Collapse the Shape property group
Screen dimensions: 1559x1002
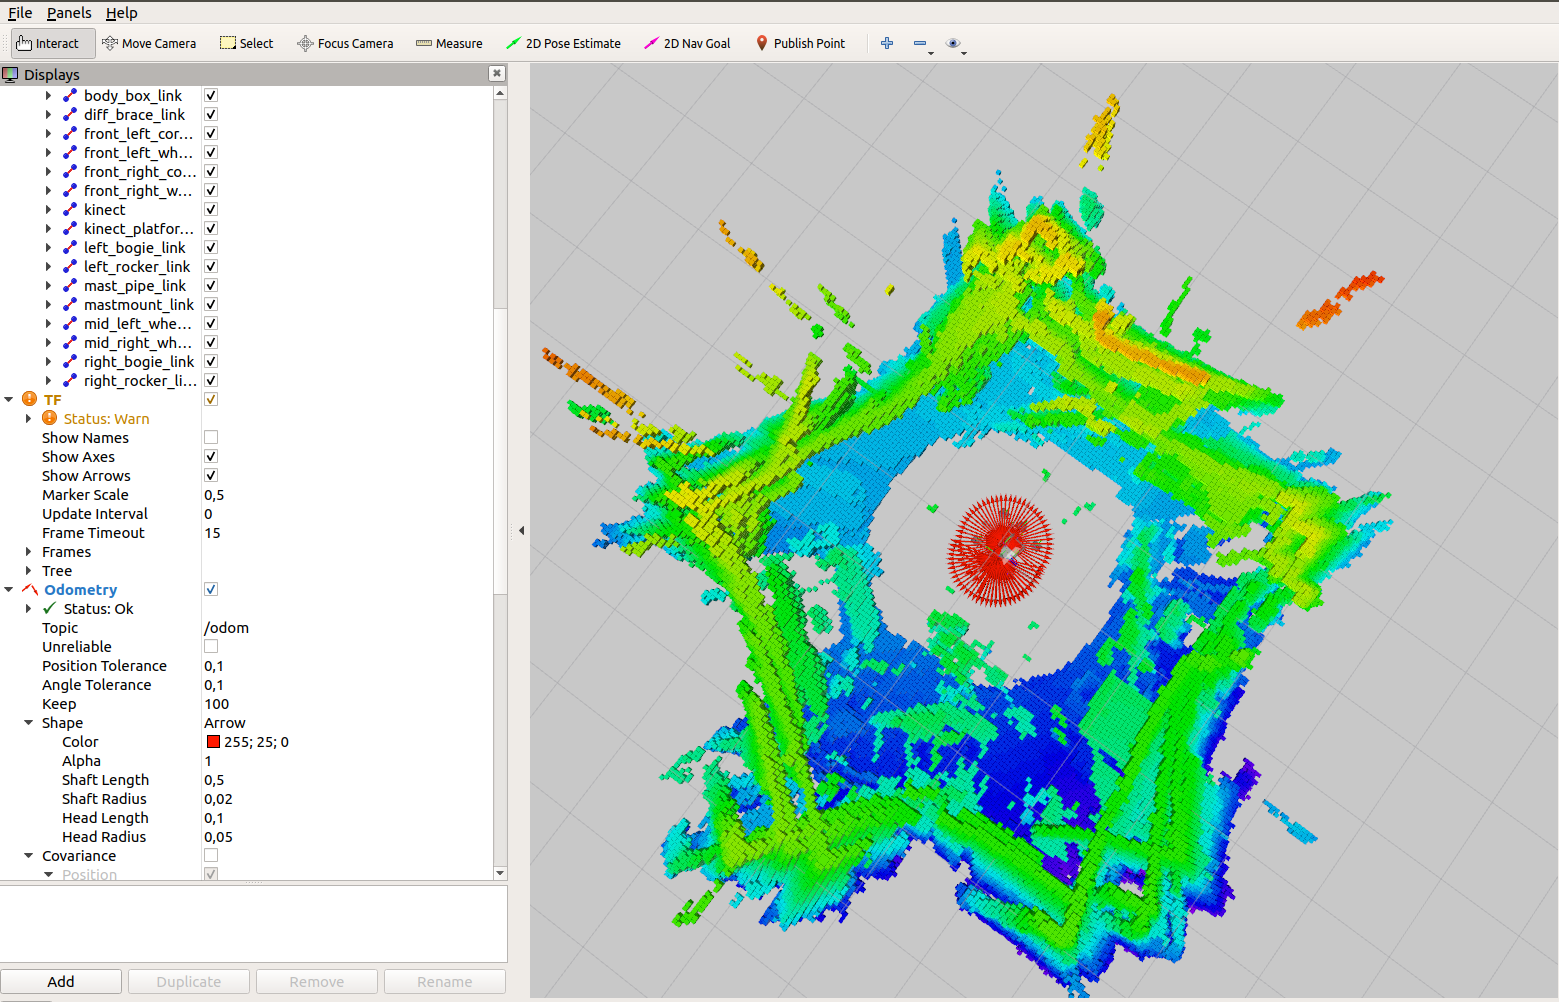pos(29,722)
